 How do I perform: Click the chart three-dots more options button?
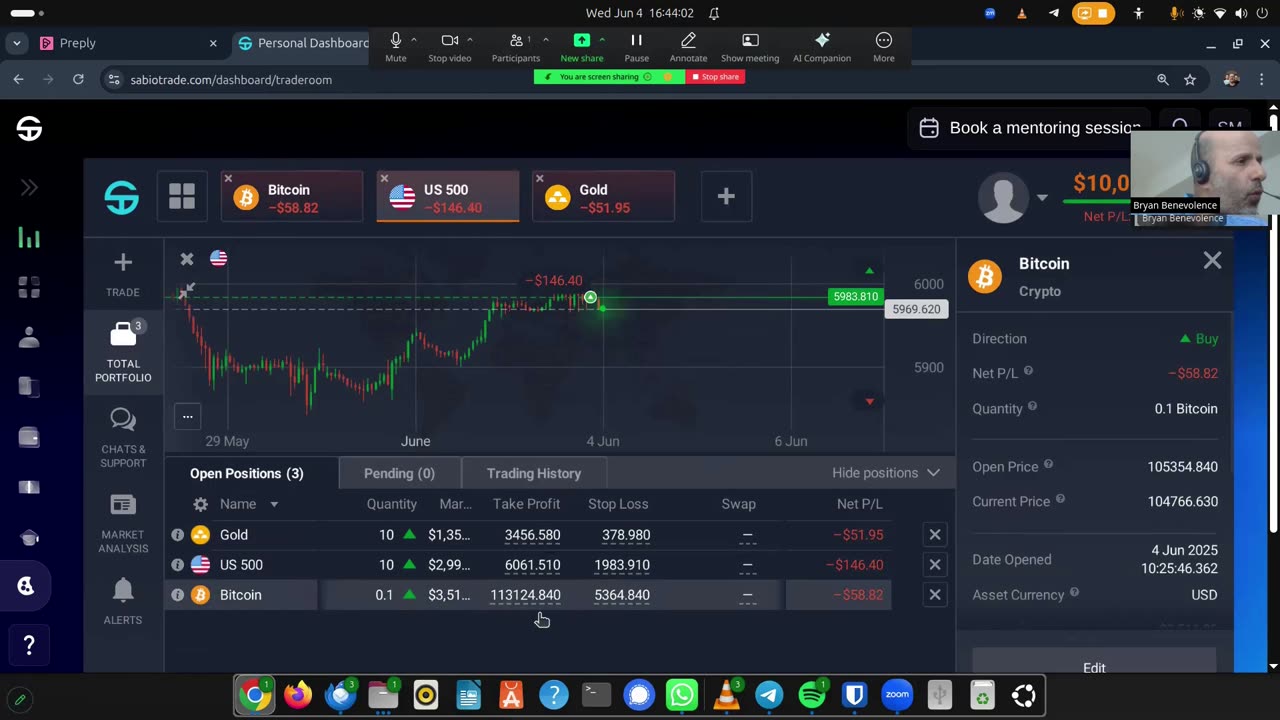pyautogui.click(x=187, y=416)
